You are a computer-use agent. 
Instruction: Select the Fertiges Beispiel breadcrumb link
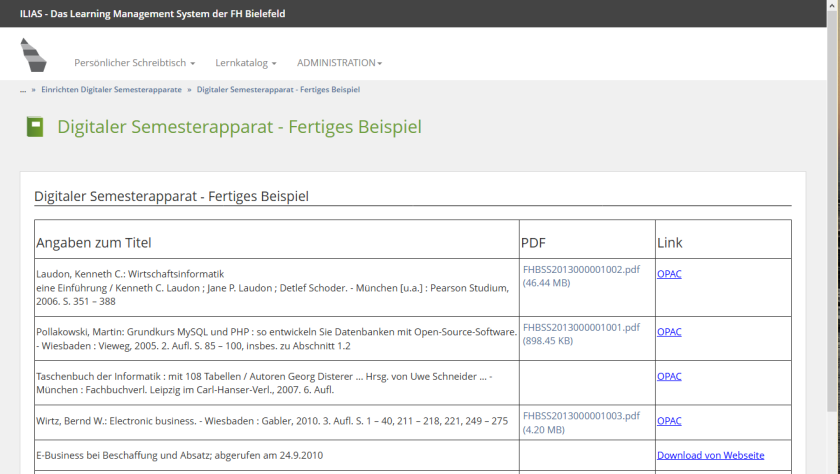[278, 90]
